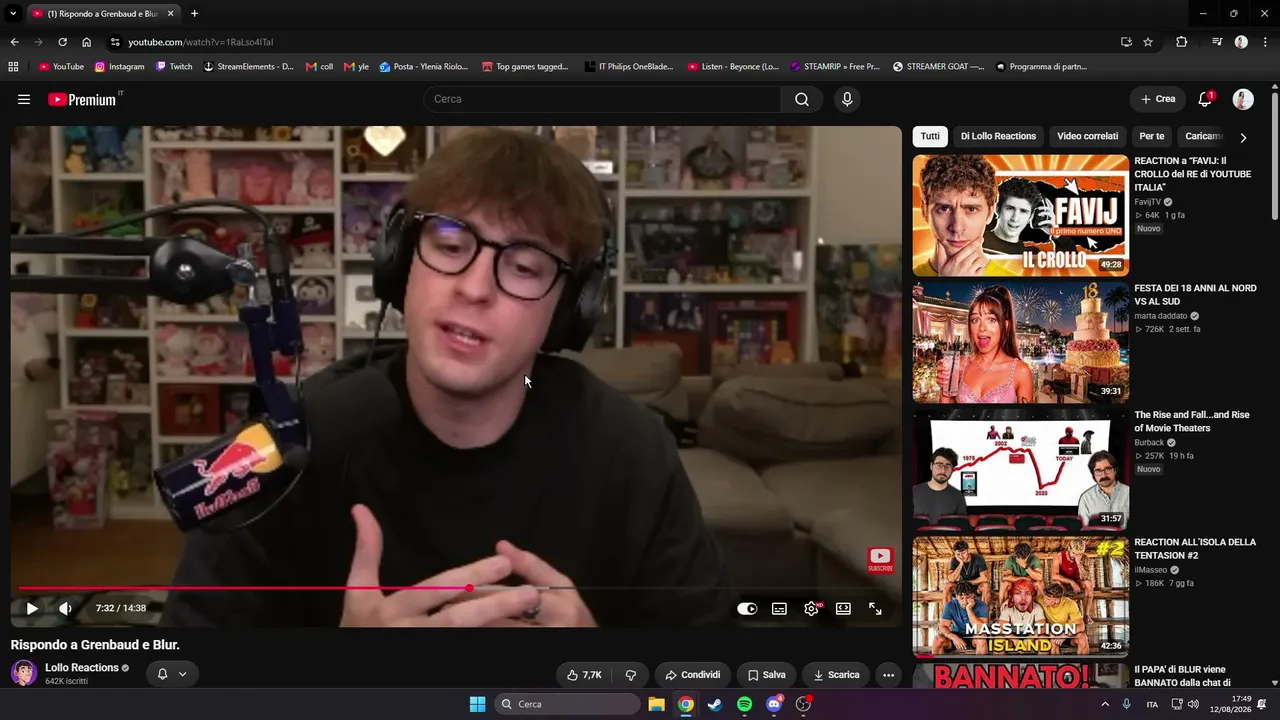Screen dimensions: 1280x720
Task: Open more actions ellipsis below the video
Action: tap(888, 675)
